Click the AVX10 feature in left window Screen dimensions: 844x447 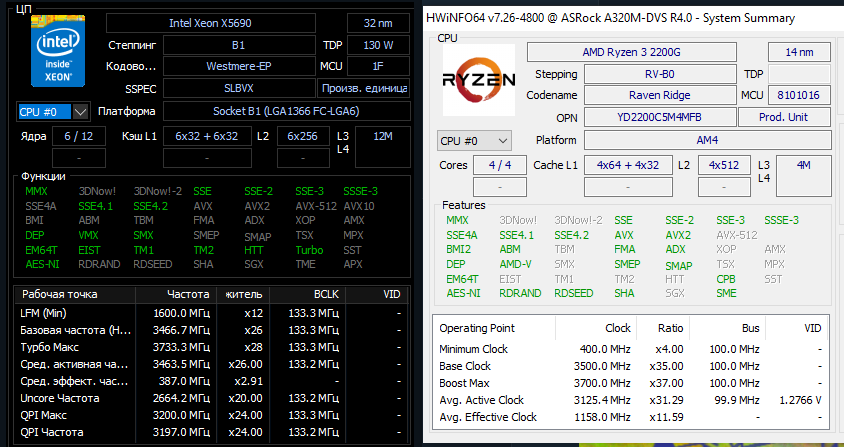coord(358,206)
